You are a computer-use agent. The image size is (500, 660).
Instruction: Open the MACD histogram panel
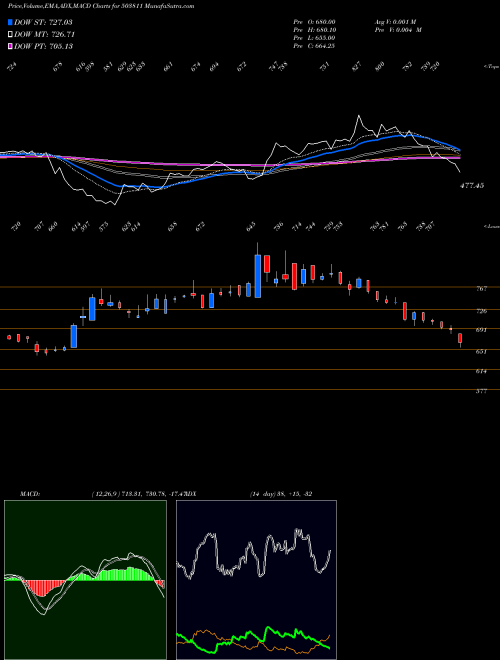point(85,580)
